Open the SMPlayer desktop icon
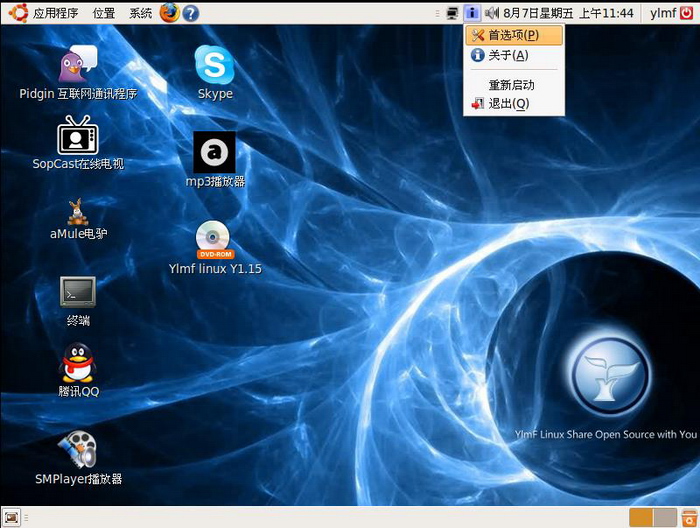700x528 pixels. click(x=78, y=449)
